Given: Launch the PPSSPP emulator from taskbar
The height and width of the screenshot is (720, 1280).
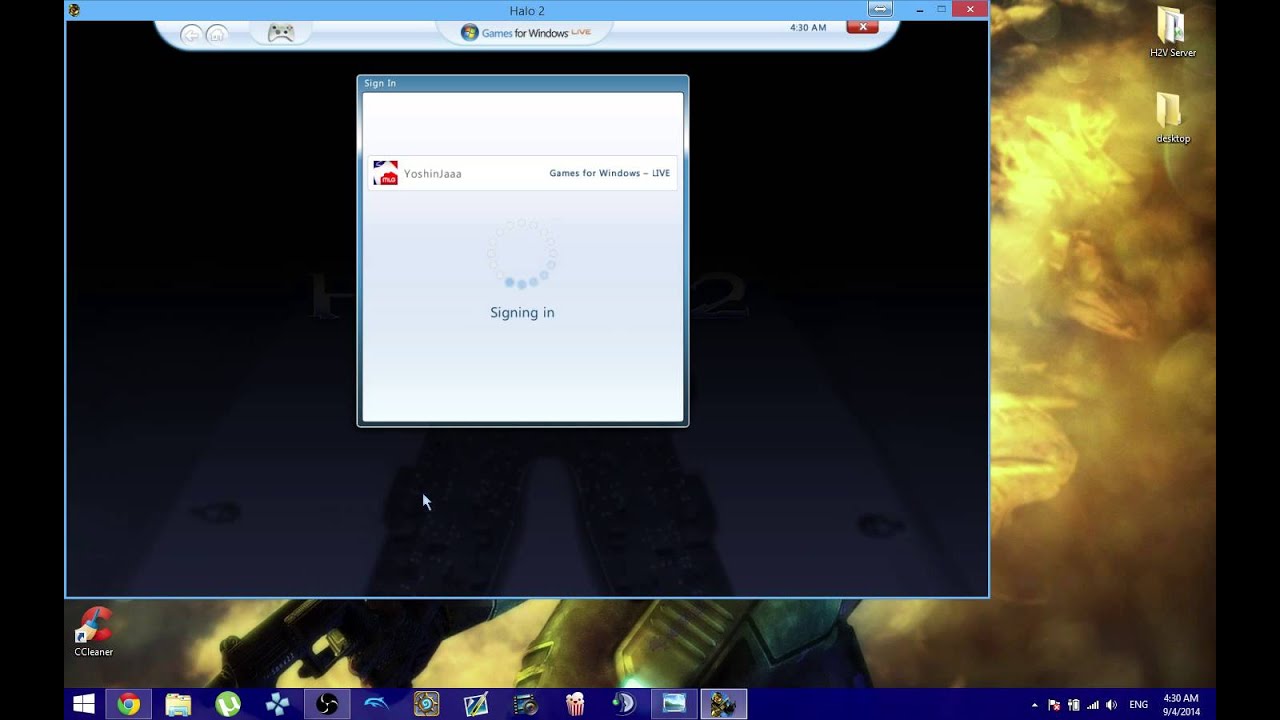Looking at the screenshot, I should 277,705.
